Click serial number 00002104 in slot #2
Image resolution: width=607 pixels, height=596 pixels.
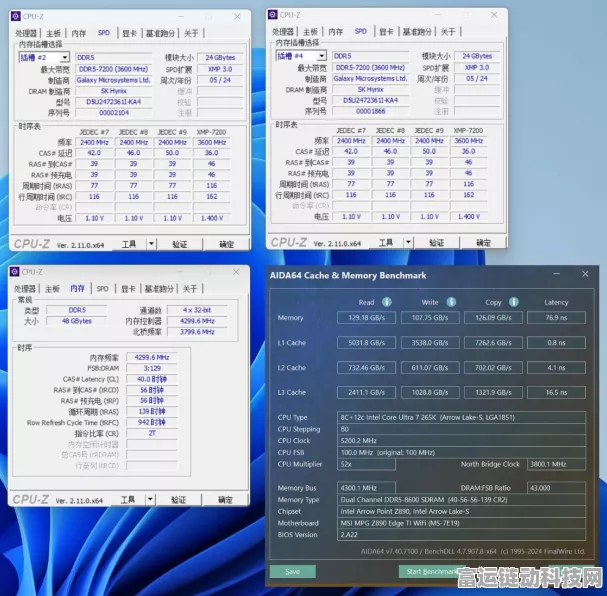(x=114, y=113)
